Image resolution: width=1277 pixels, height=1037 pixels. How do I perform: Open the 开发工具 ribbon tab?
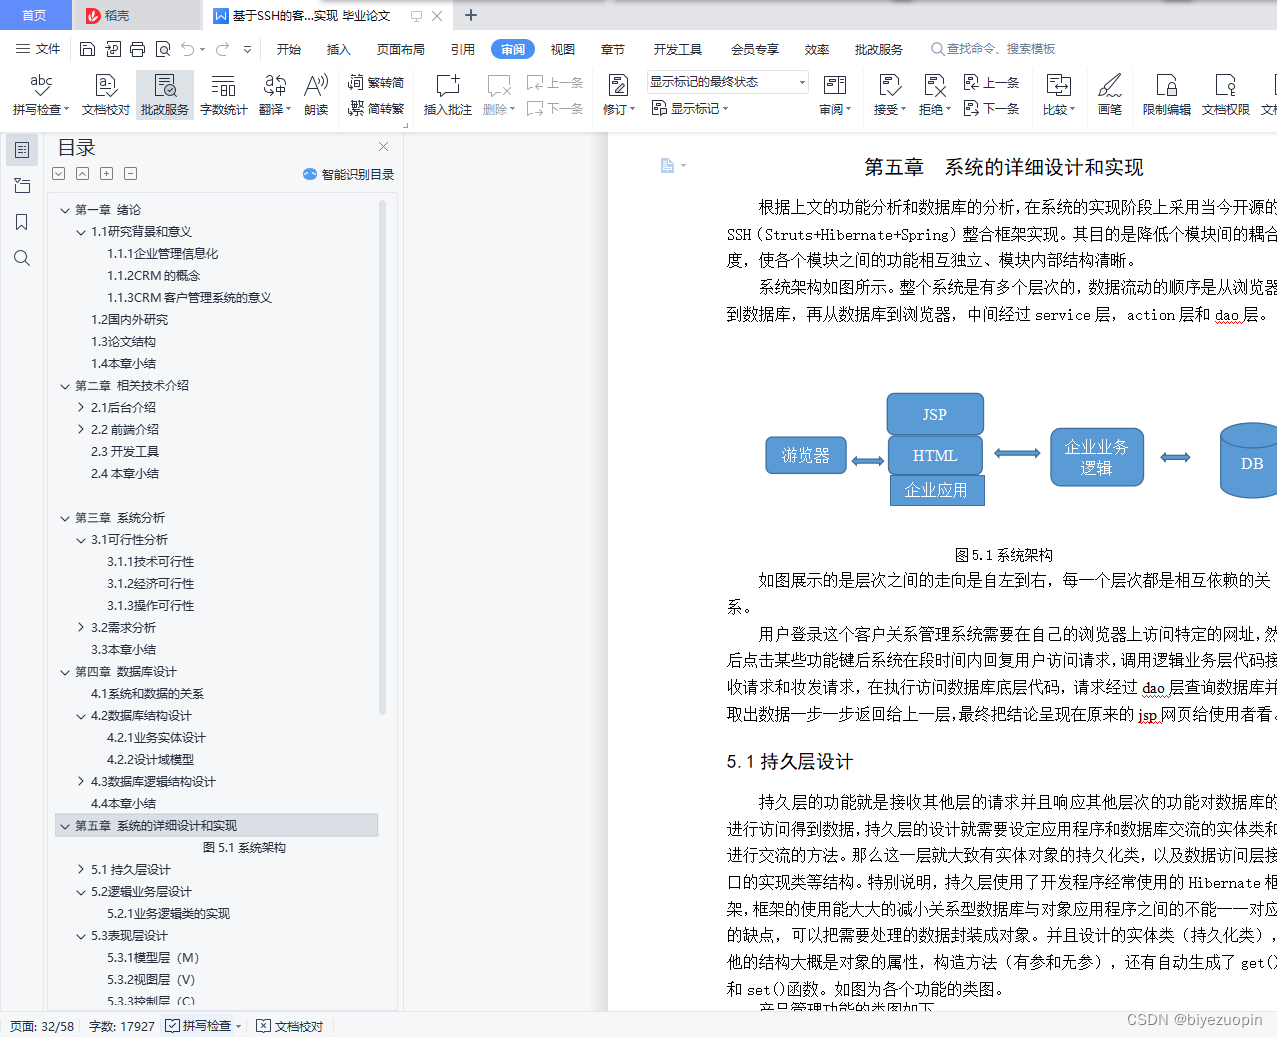(678, 49)
